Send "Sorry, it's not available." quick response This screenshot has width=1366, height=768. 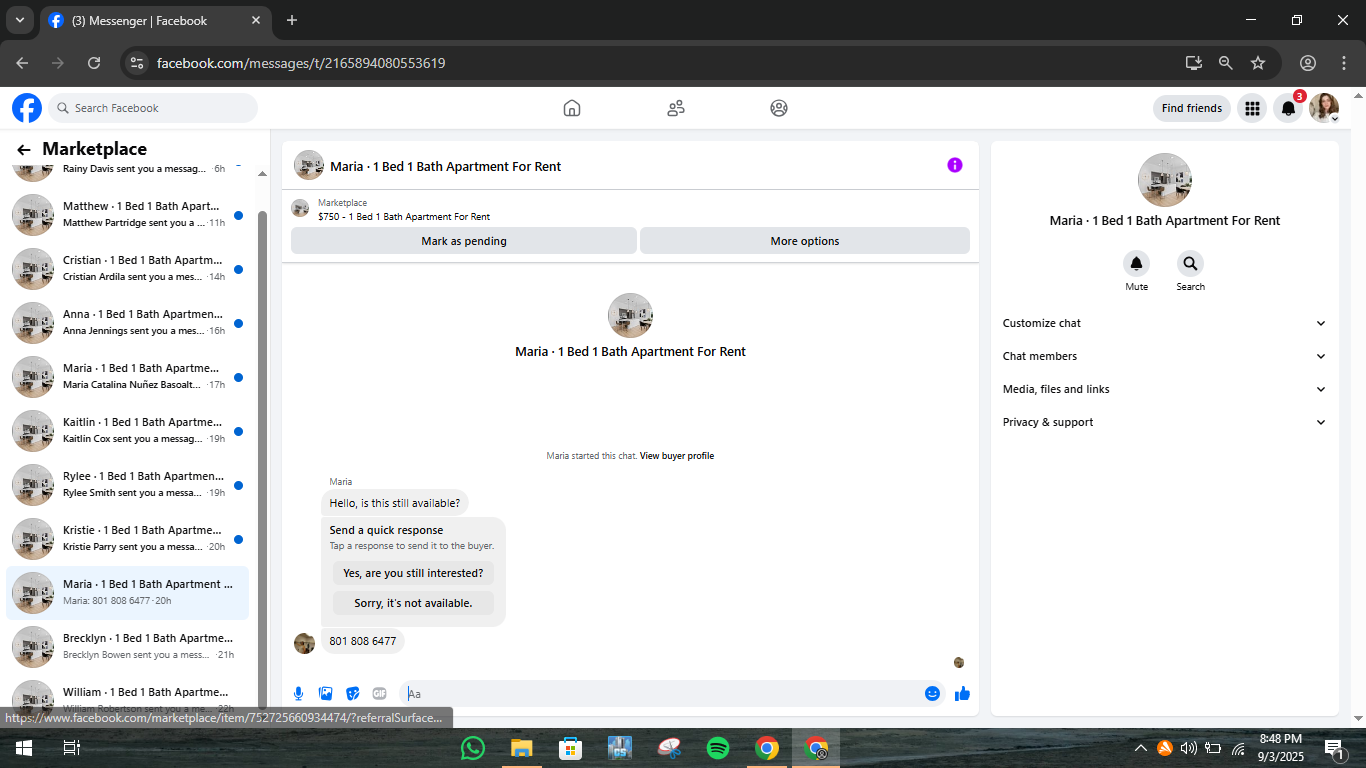pos(413,603)
